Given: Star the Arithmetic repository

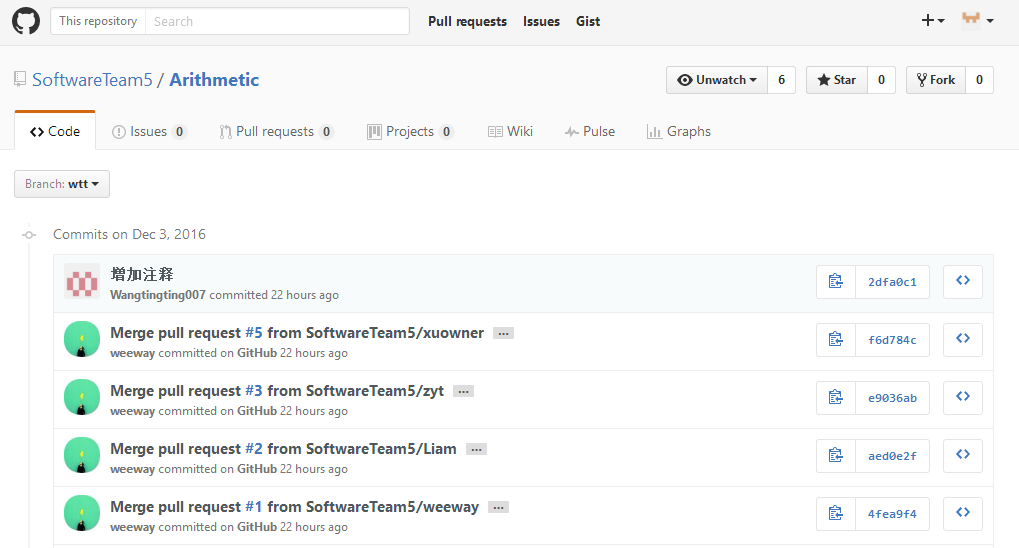Looking at the screenshot, I should tap(837, 80).
